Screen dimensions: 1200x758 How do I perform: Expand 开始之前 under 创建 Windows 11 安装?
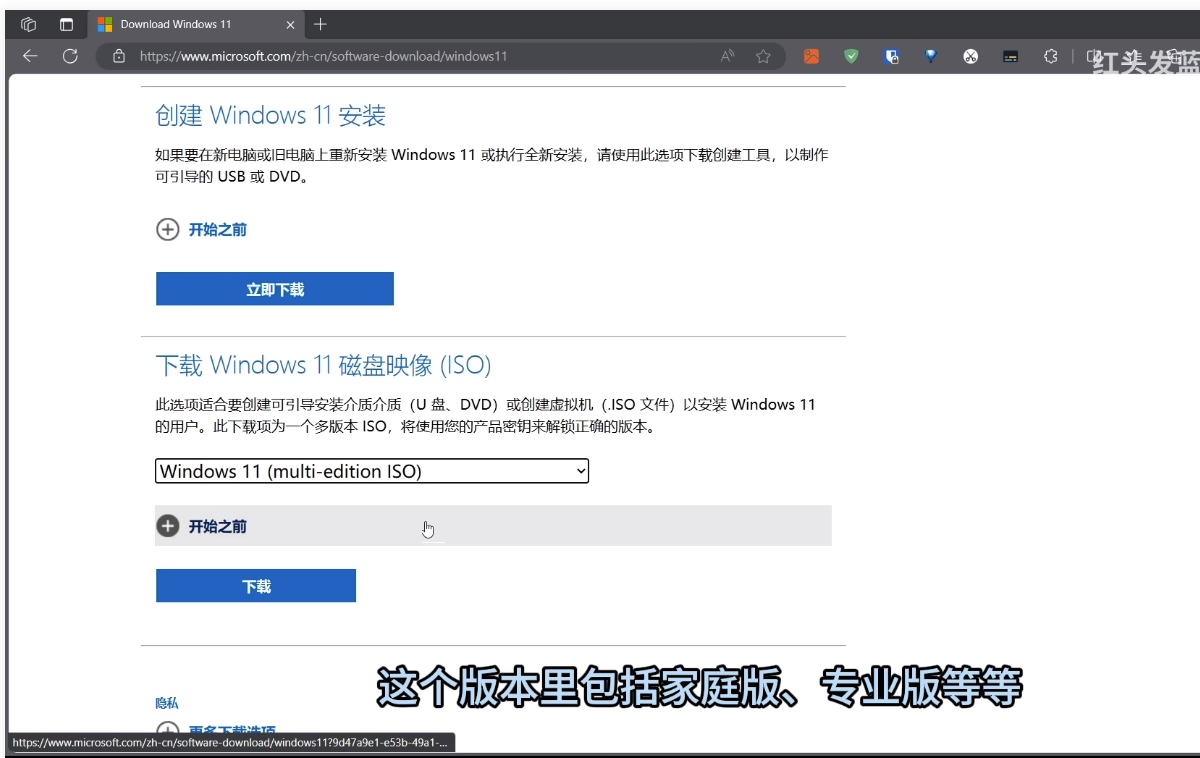point(202,229)
